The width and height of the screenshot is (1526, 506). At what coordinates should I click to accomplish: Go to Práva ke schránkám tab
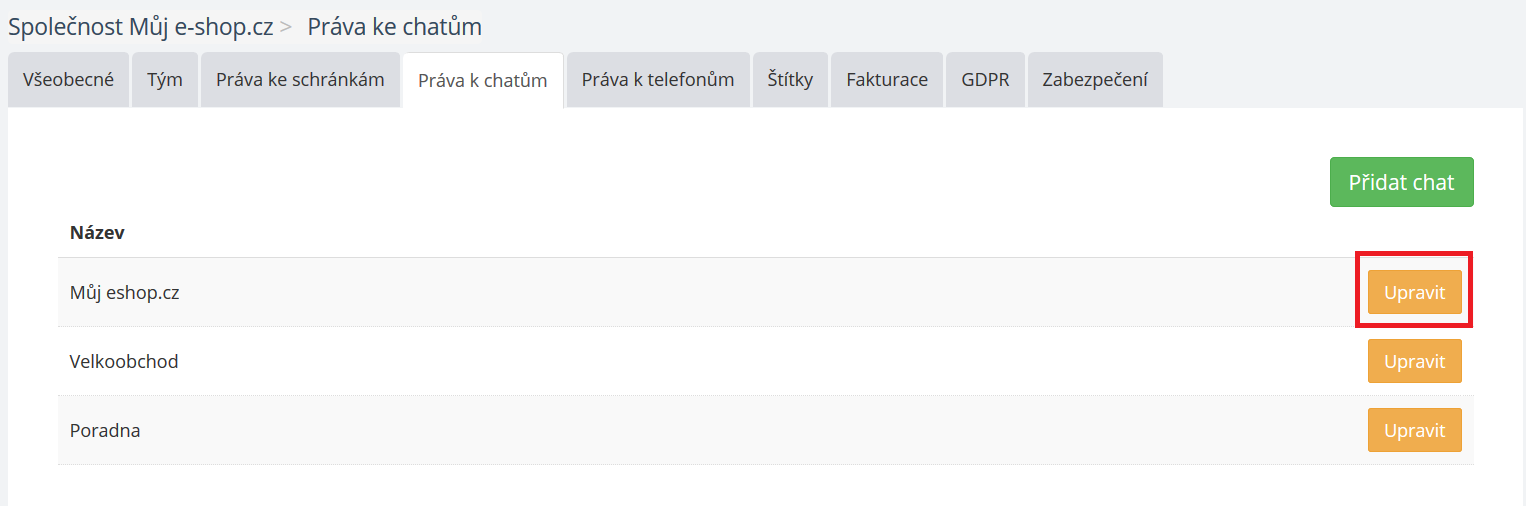(300, 80)
